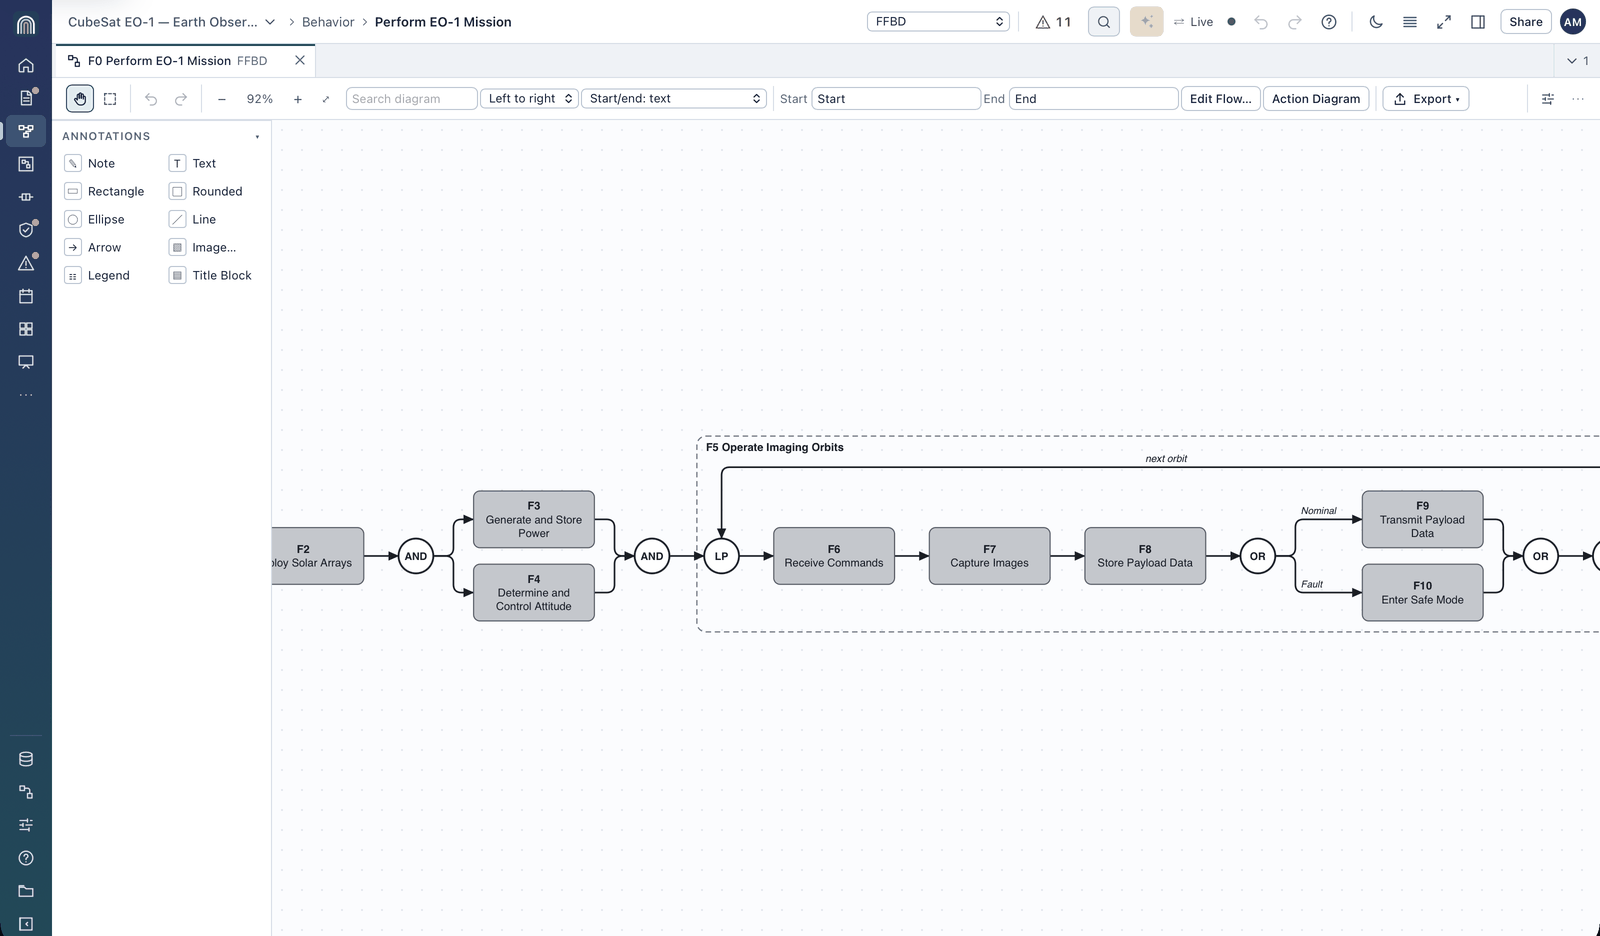Open Left to right layout dropdown
Image resolution: width=1600 pixels, height=936 pixels.
(x=530, y=99)
